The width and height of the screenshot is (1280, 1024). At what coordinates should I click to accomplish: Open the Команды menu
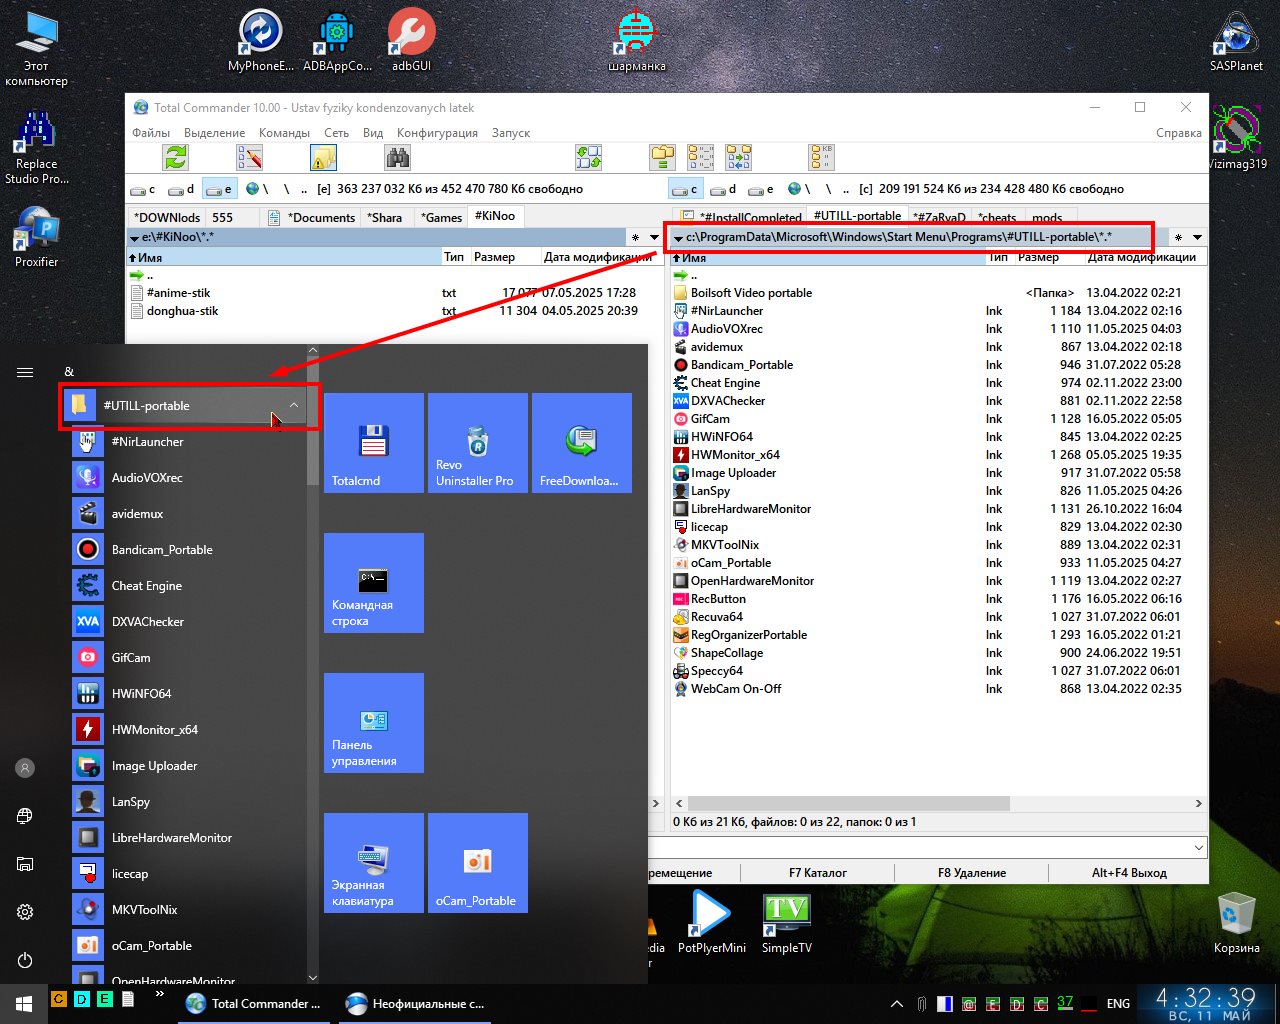coord(284,133)
